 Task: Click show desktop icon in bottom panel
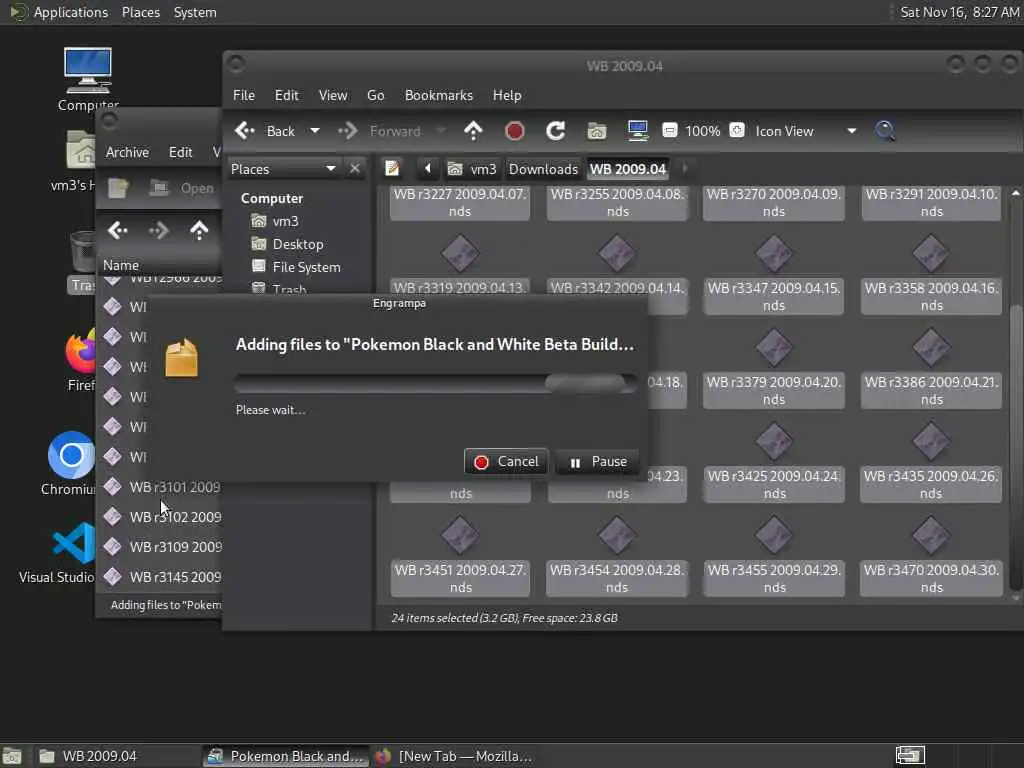[x=12, y=756]
